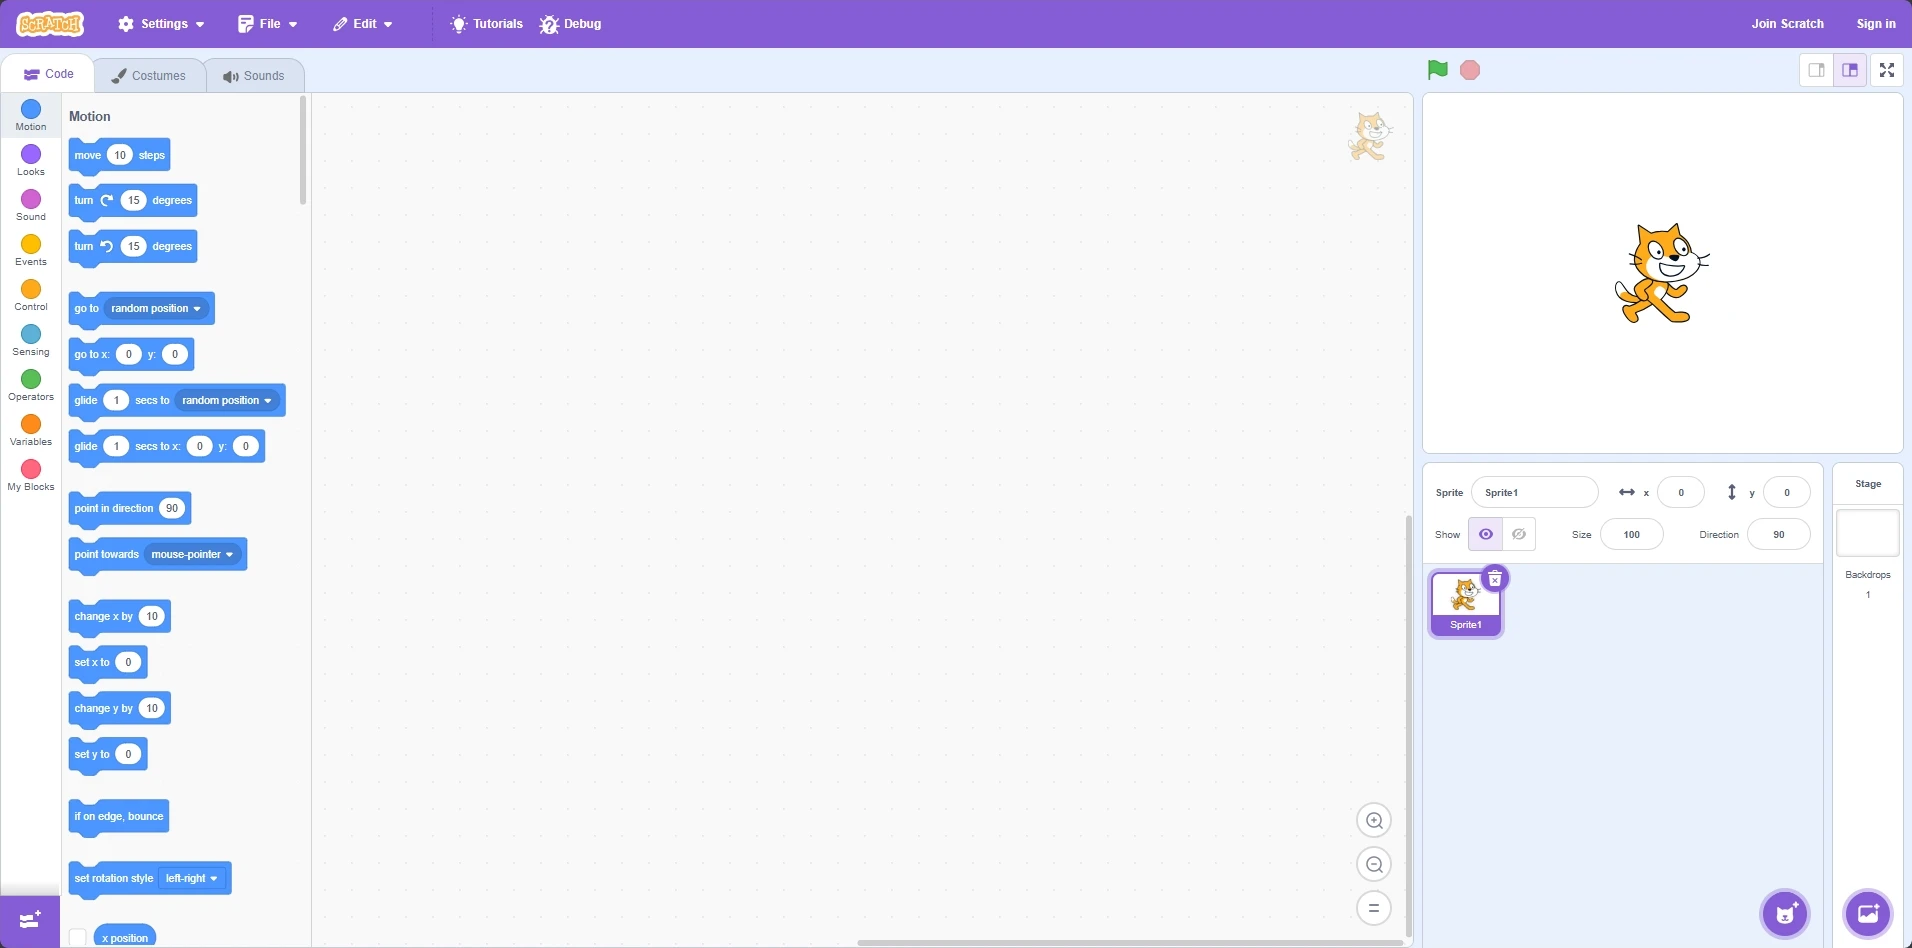Enable the x position stage monitor
The image size is (1912, 948).
76,937
